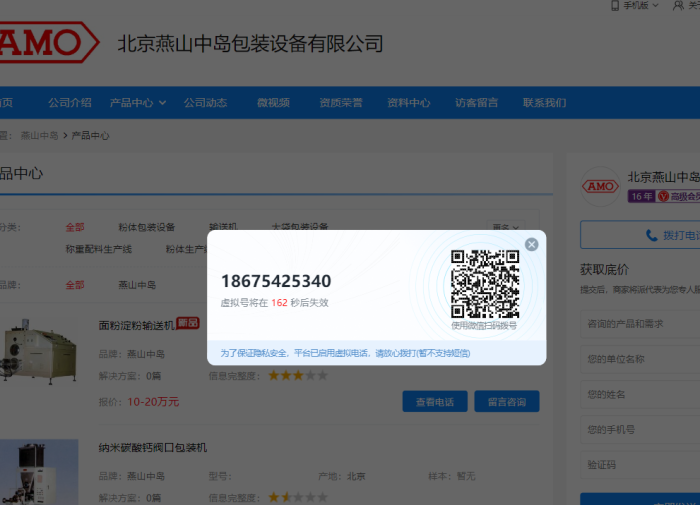Close the virtual phone number popup
This screenshot has width=700, height=505.
pyautogui.click(x=531, y=244)
